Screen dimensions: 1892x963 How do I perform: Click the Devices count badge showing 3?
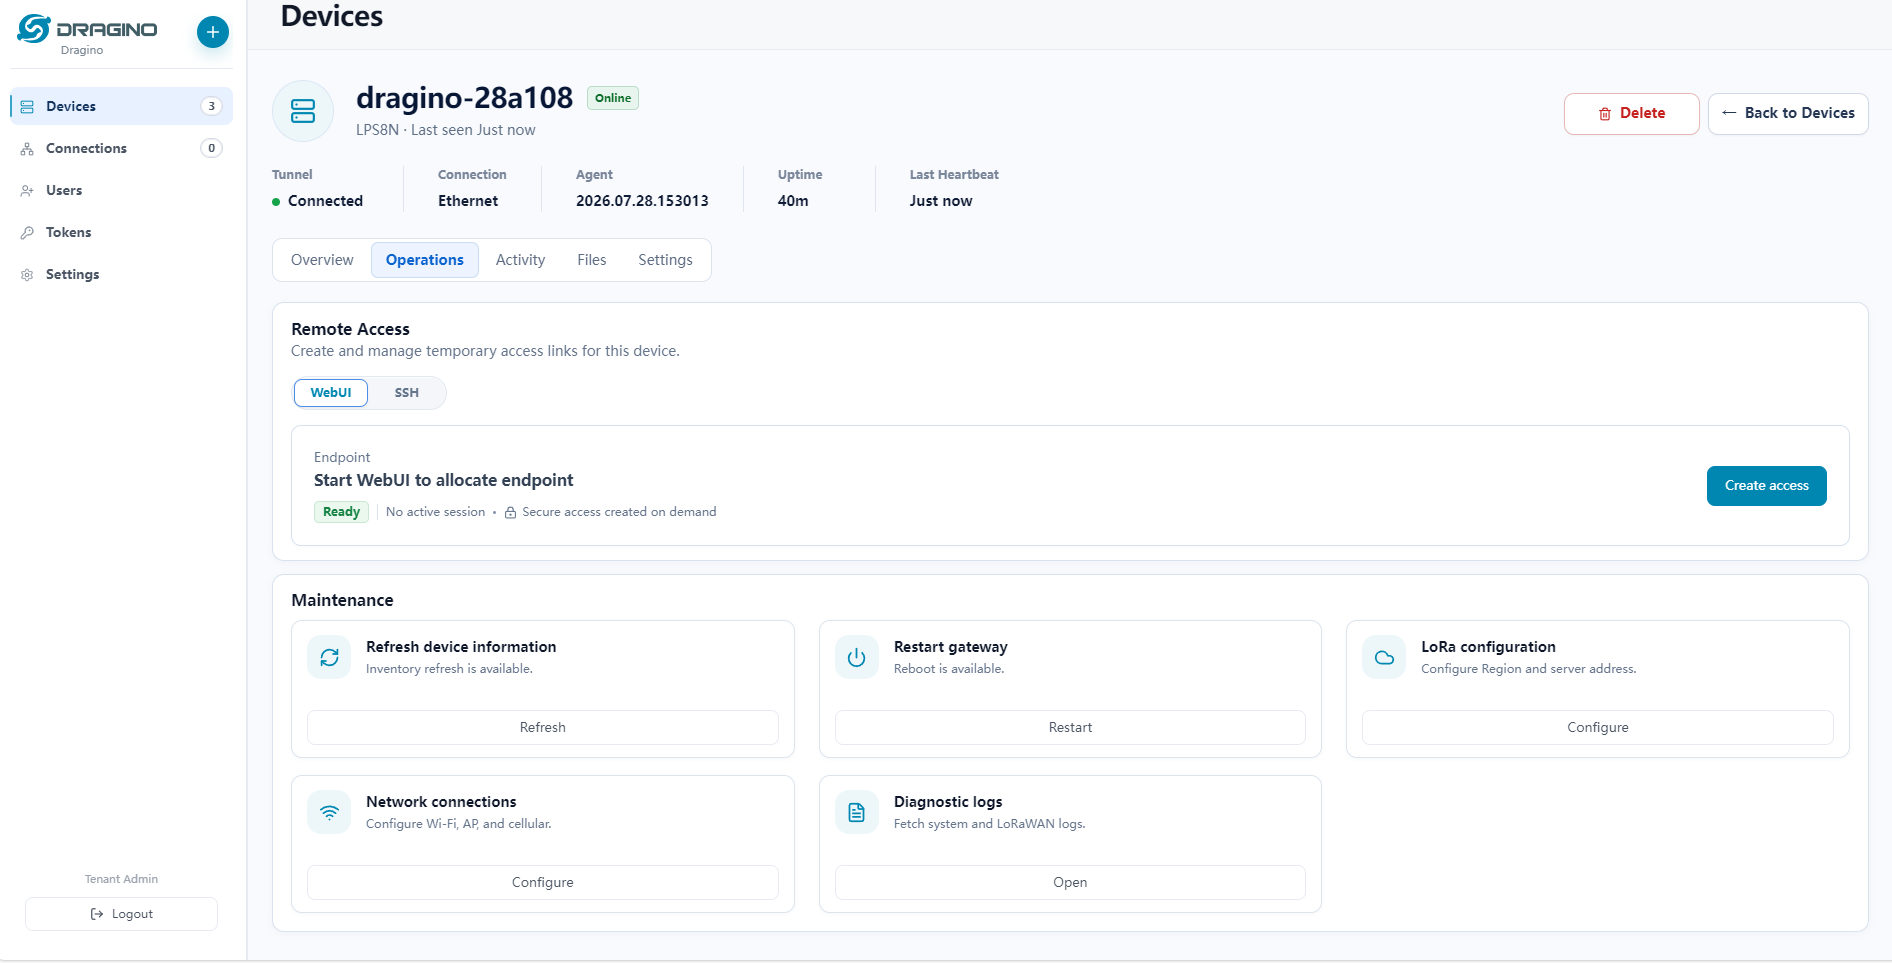tap(211, 106)
